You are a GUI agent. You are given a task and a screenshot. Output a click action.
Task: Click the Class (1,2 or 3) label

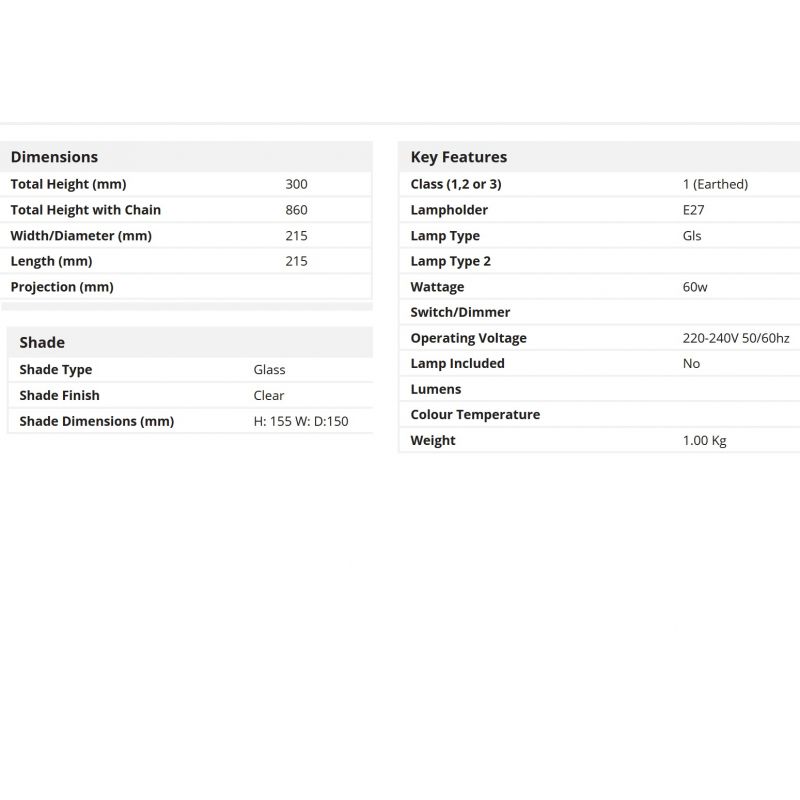456,184
